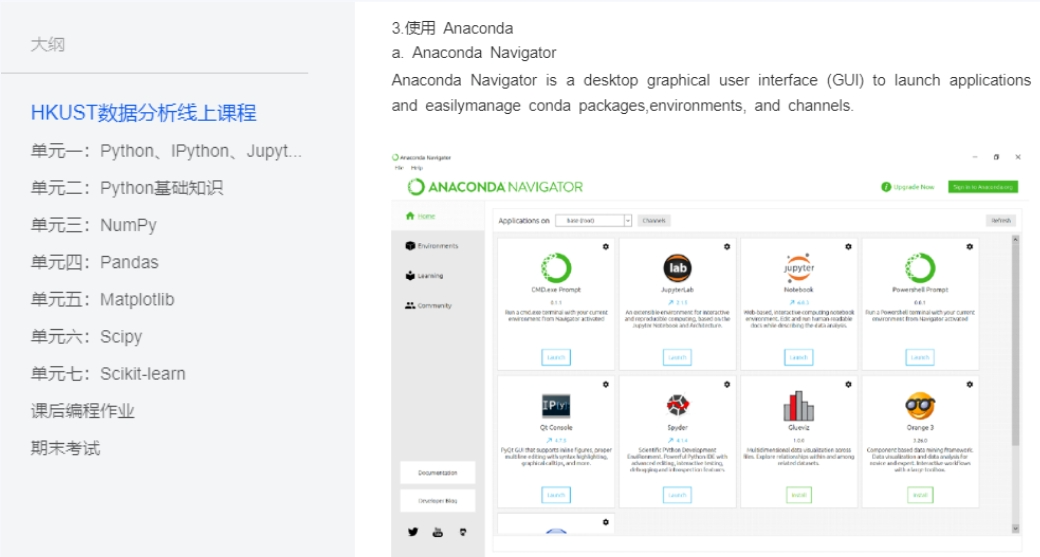Launch Powershell Prompt
Viewport: 1040px width, 557px height.
click(920, 357)
